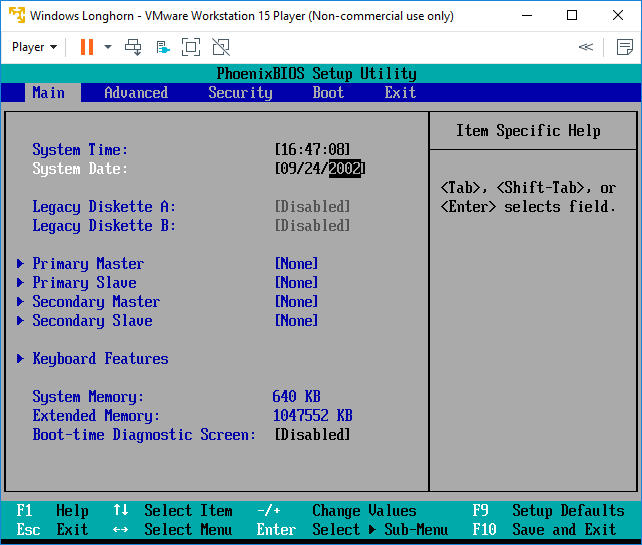Open the message log notes icon
This screenshot has width=642, height=545.
pos(624,47)
